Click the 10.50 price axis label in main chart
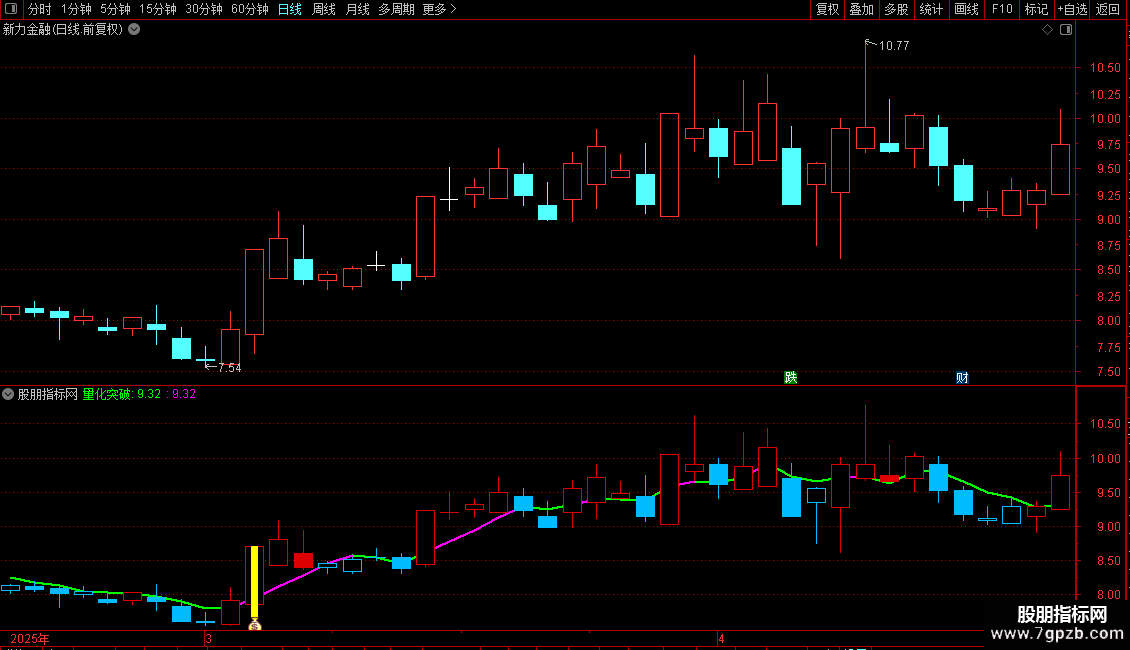Image resolution: width=1130 pixels, height=650 pixels. 1105,68
